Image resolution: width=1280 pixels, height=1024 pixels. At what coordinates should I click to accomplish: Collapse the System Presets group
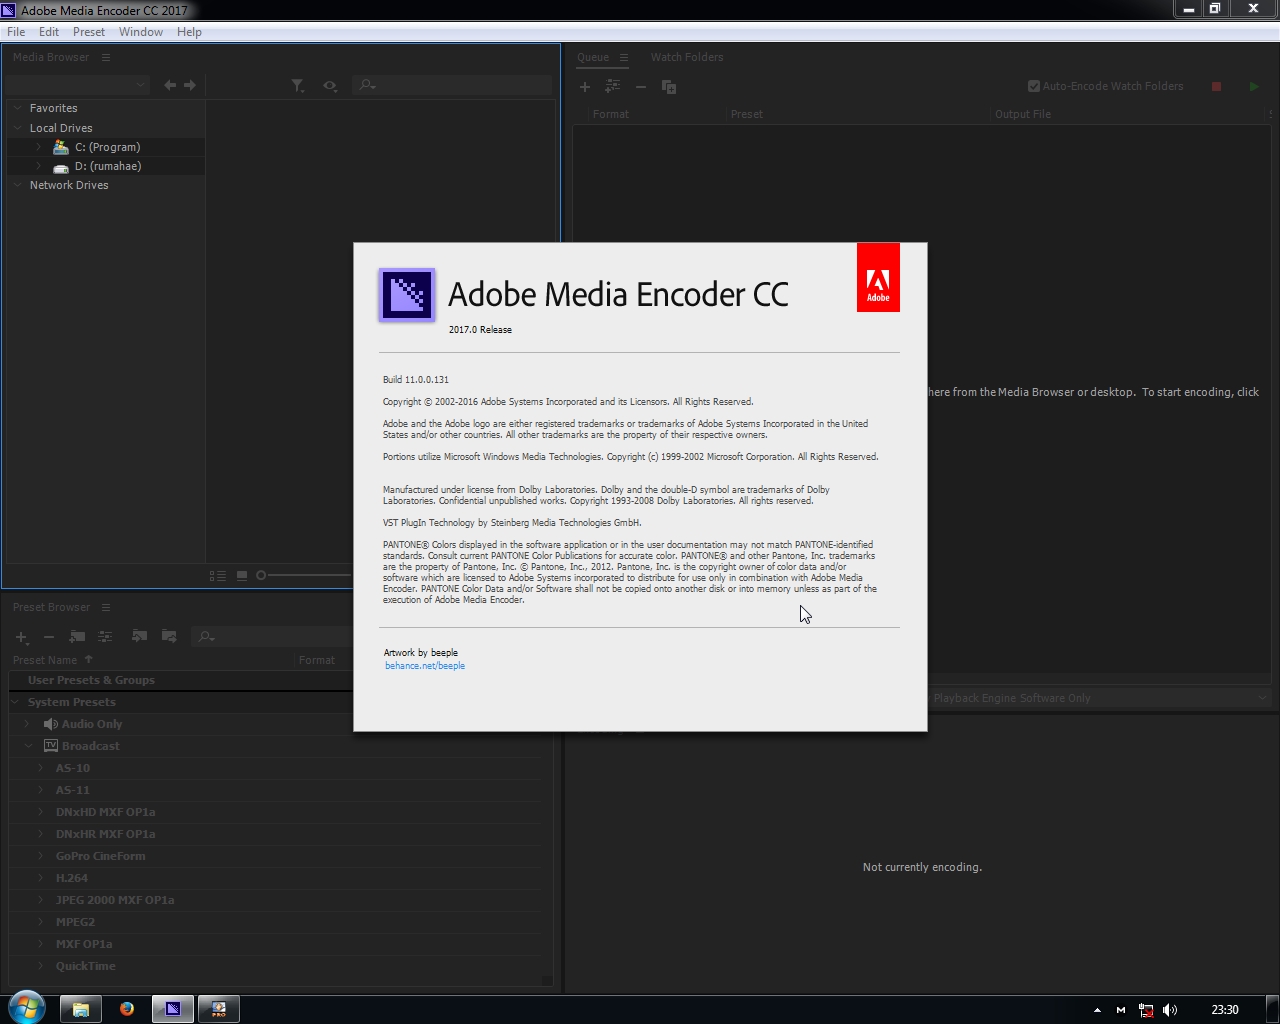[x=15, y=702]
